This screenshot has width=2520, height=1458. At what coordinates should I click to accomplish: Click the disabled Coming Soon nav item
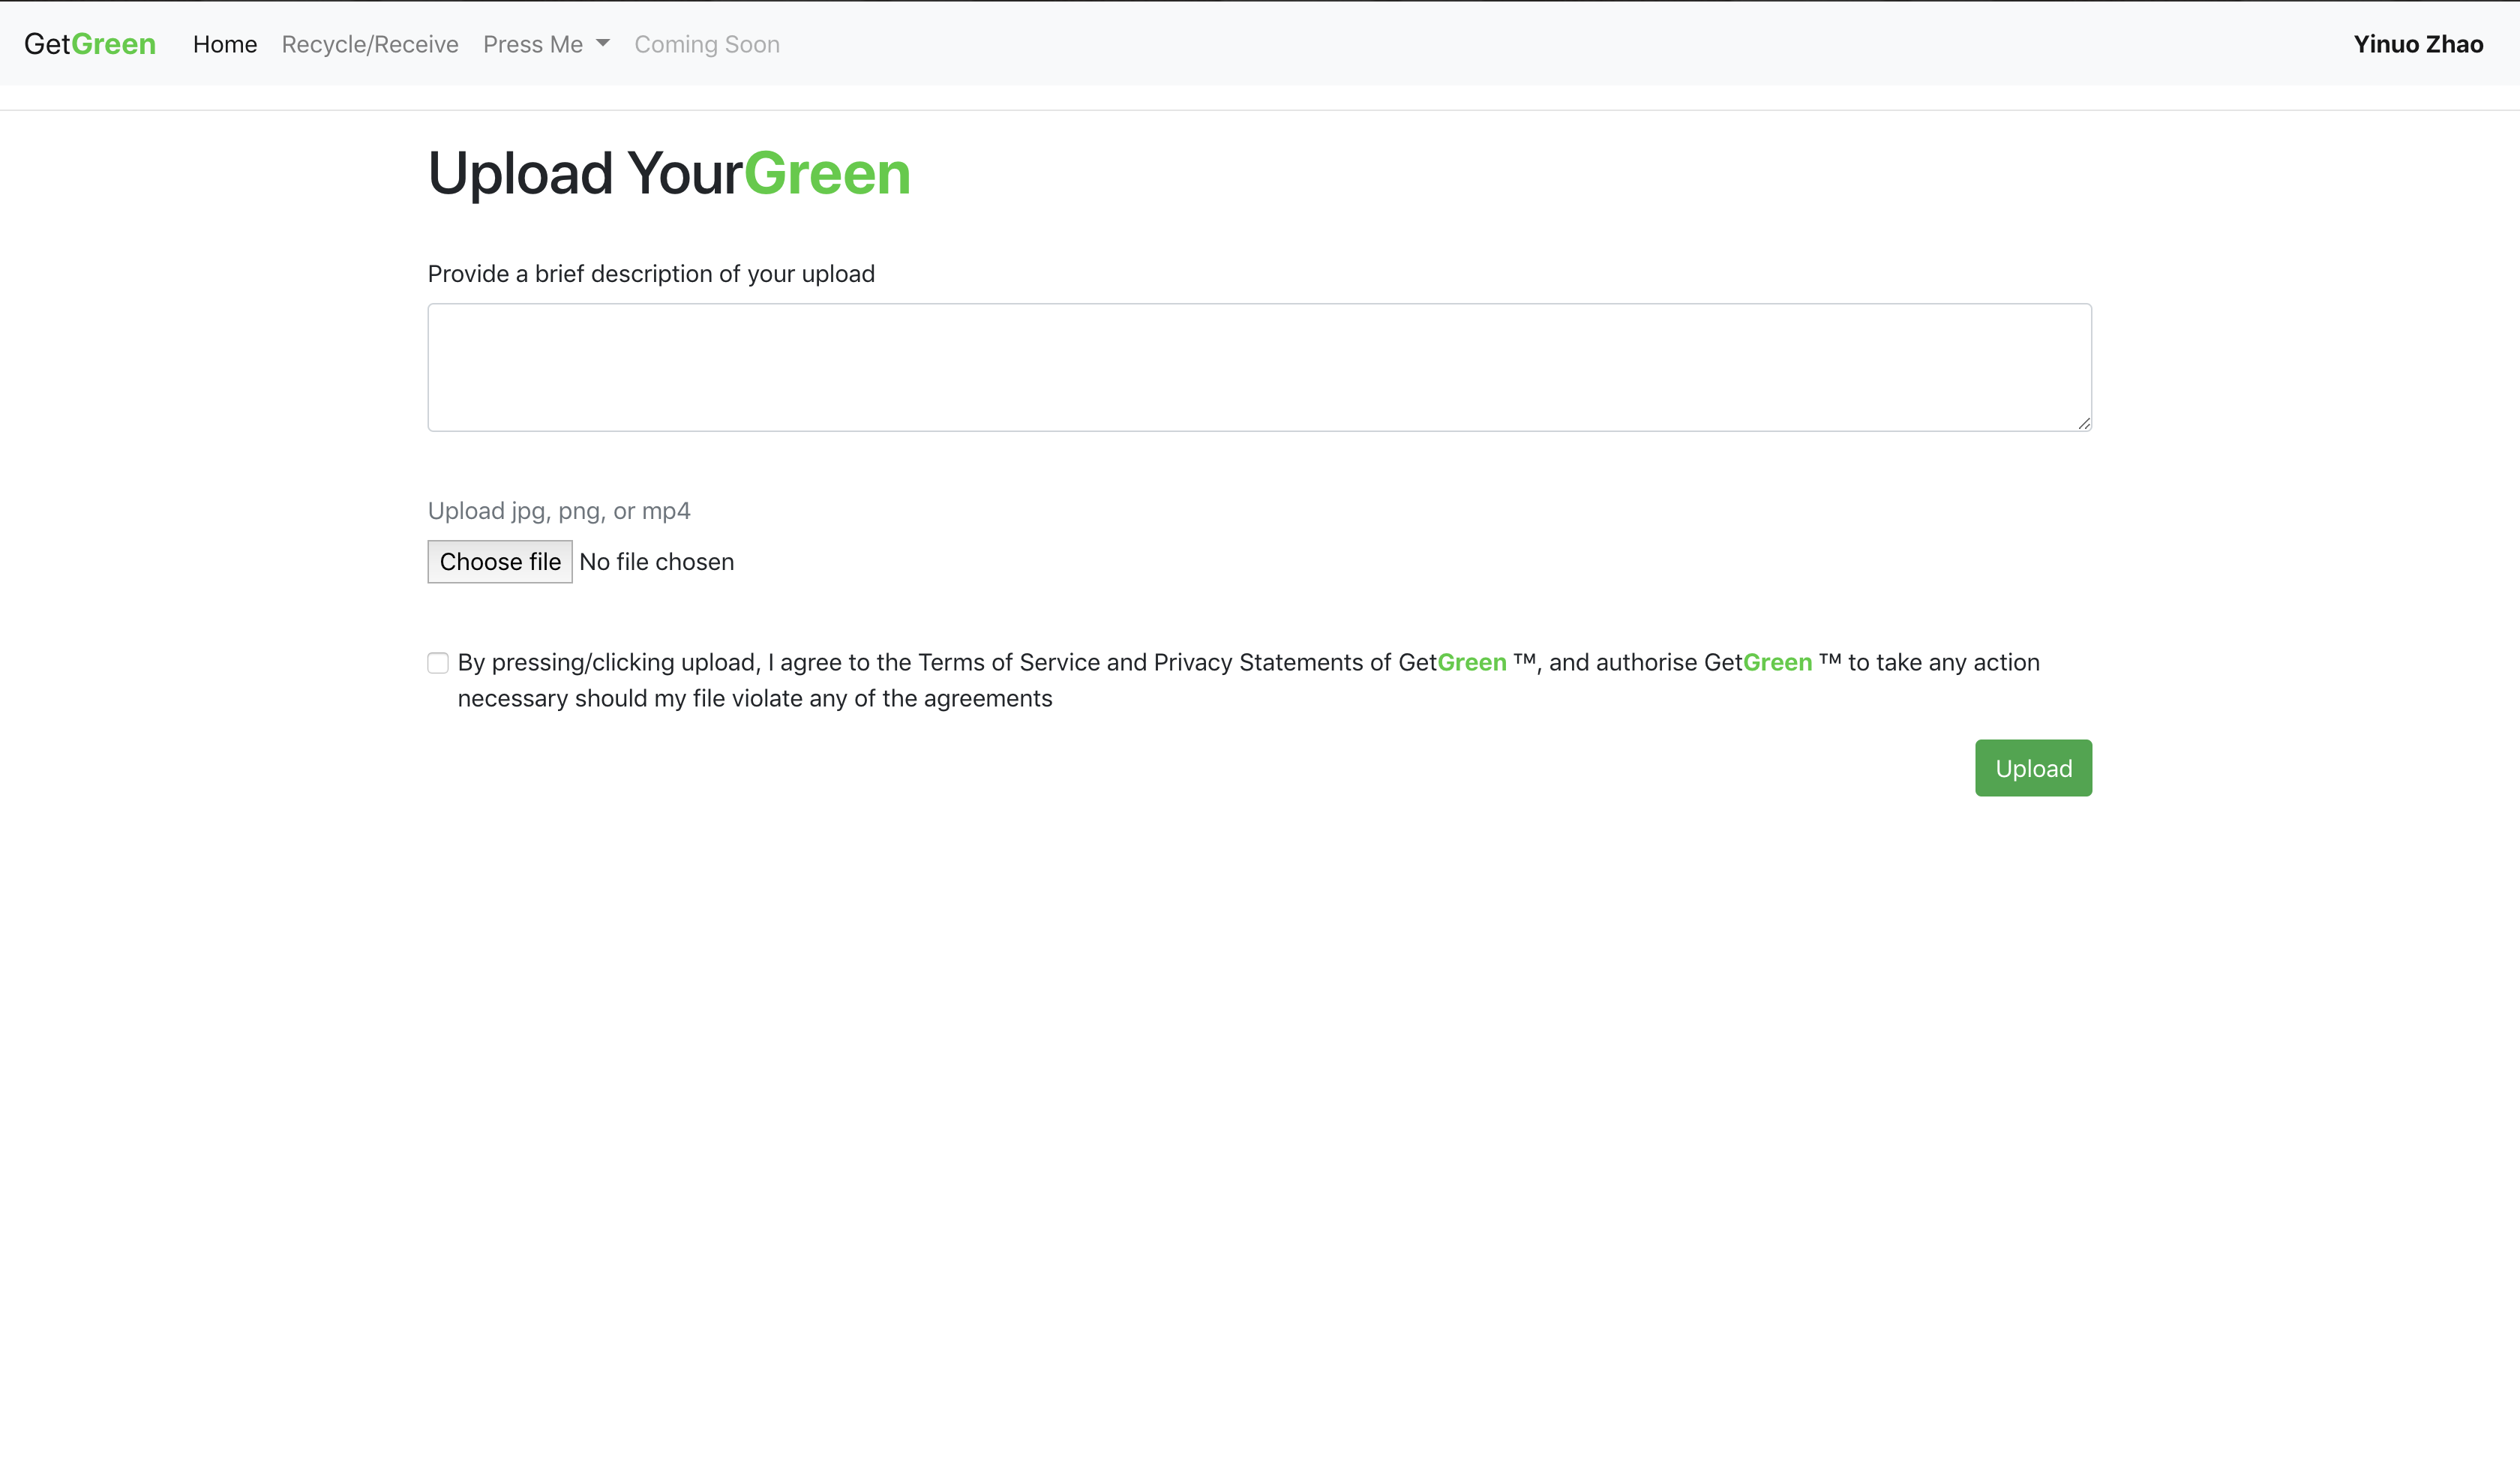pos(707,44)
